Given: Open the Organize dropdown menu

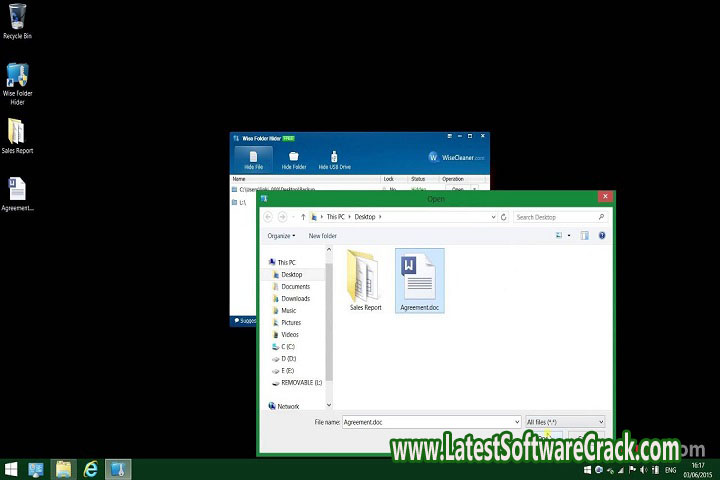Looking at the screenshot, I should pos(281,236).
